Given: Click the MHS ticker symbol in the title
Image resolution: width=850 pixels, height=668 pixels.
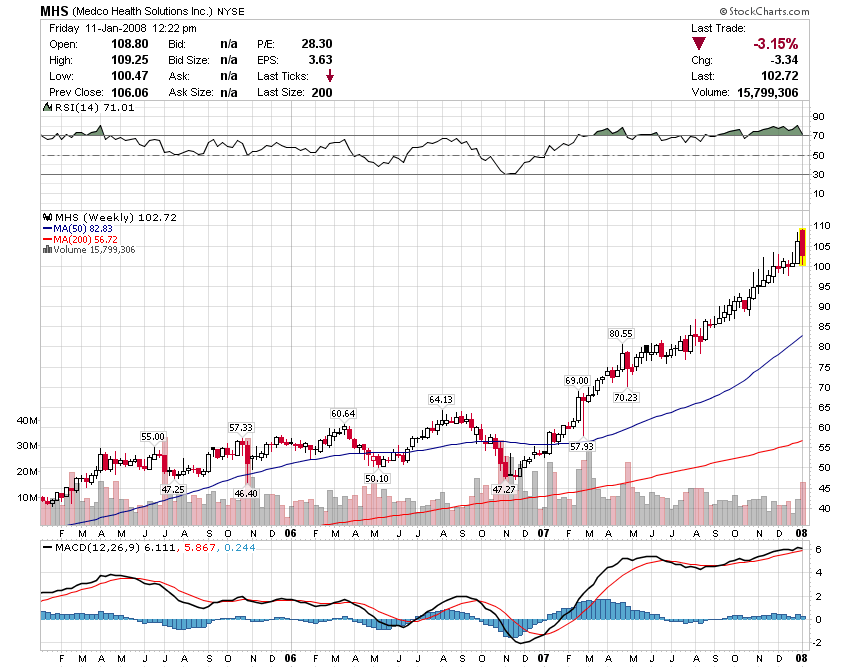Looking at the screenshot, I should point(54,11).
